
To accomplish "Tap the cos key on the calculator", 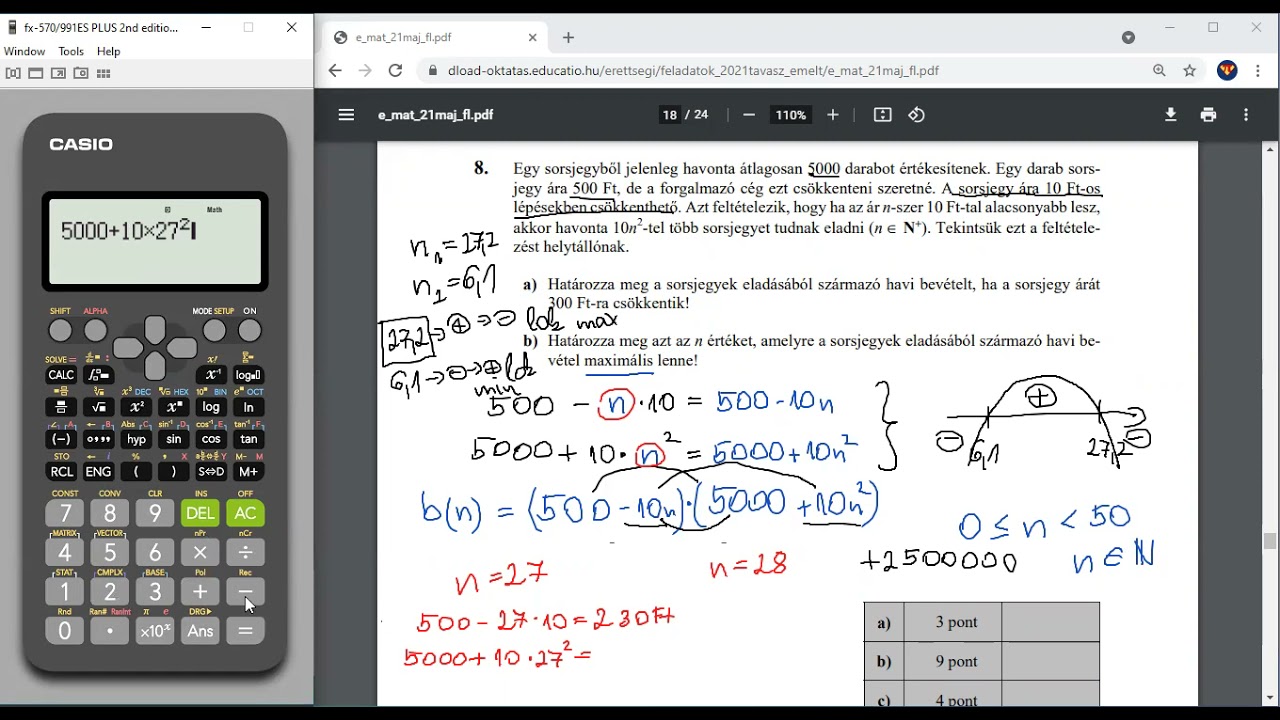I will click(211, 439).
